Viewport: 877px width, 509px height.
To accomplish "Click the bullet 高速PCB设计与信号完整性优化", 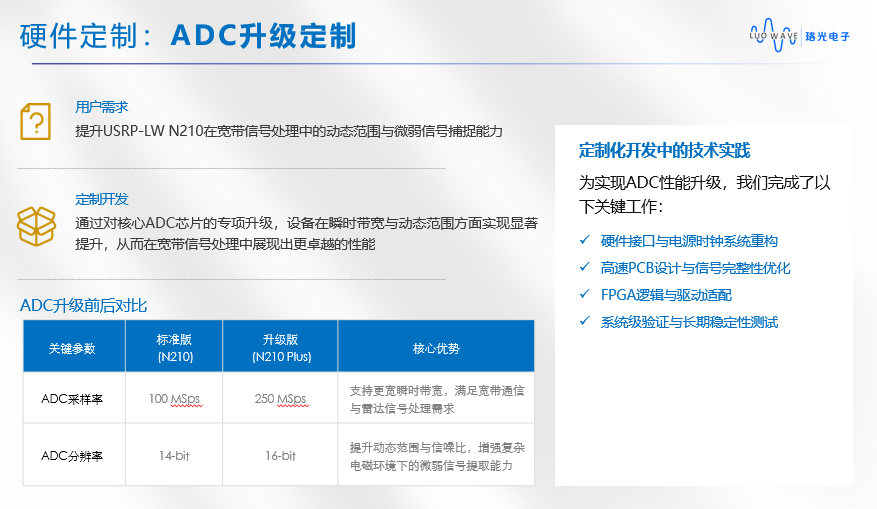I will tap(695, 268).
